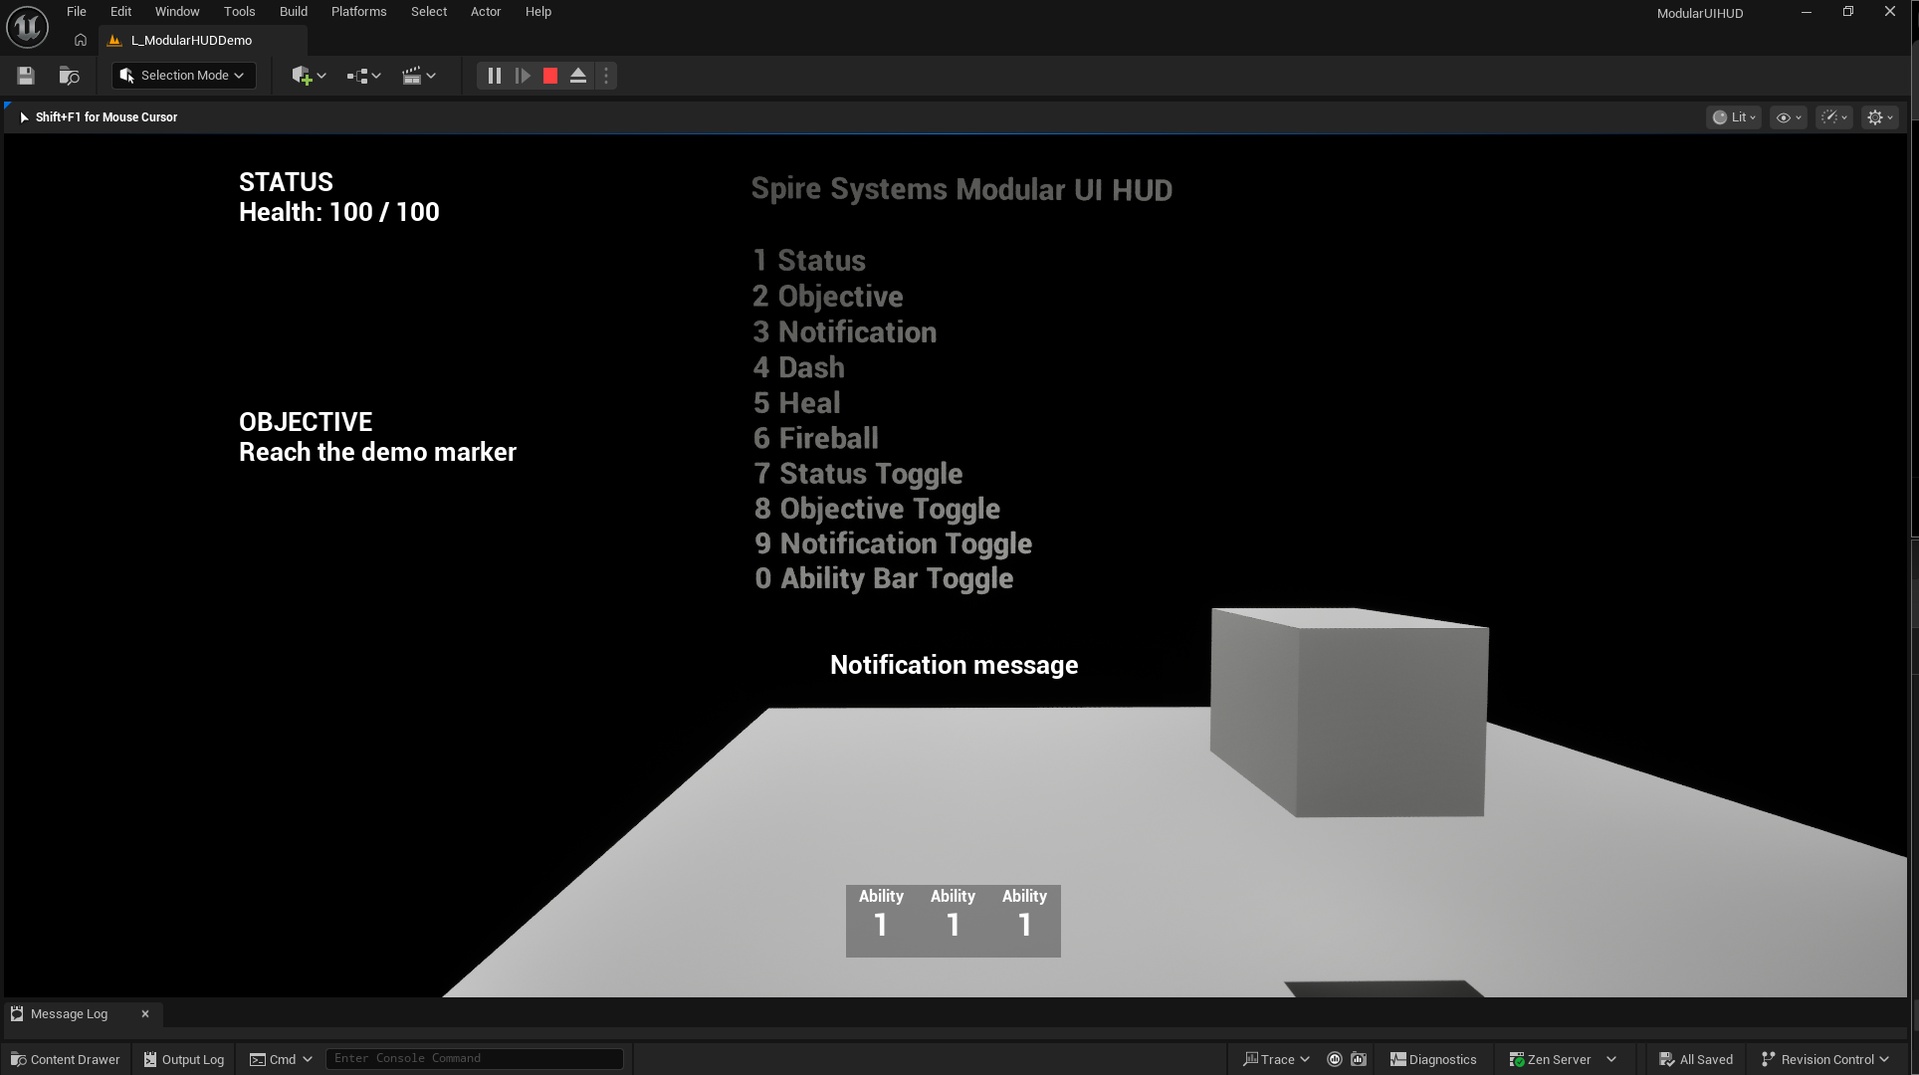Click the Unreal Engine logo icon
Screen dimensions: 1919x1075
[27, 27]
